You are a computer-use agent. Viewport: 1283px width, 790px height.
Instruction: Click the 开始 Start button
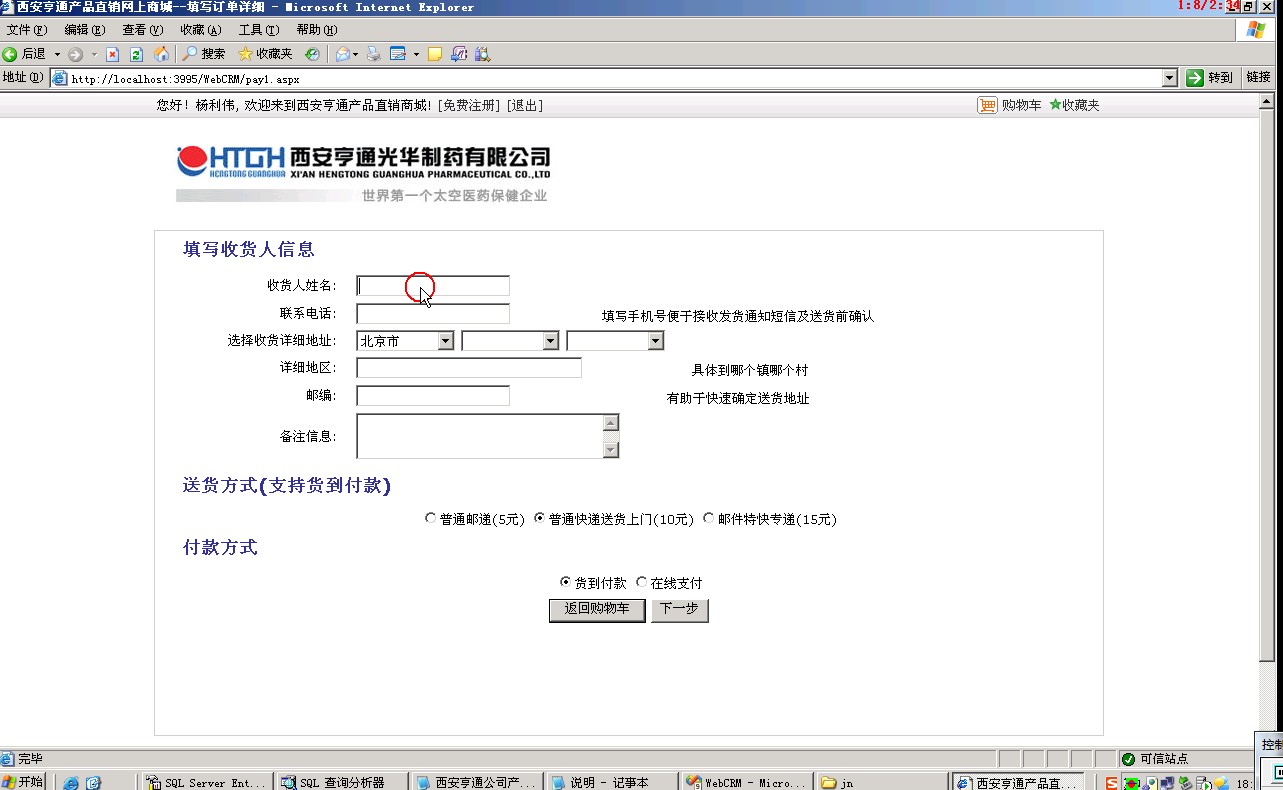coord(23,782)
